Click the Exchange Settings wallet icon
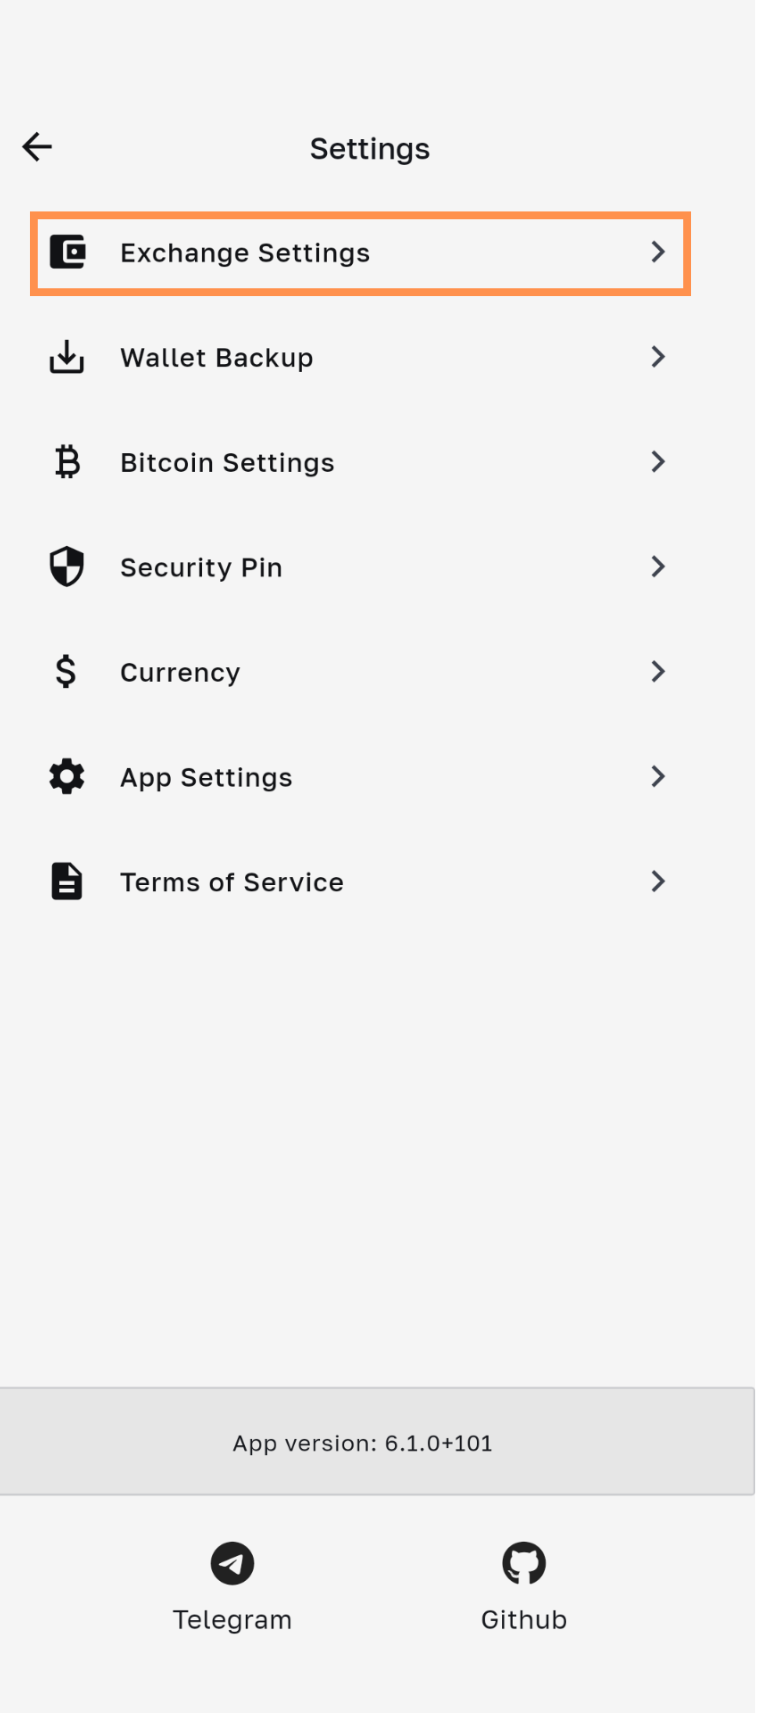The height and width of the screenshot is (1713, 768). coord(67,252)
